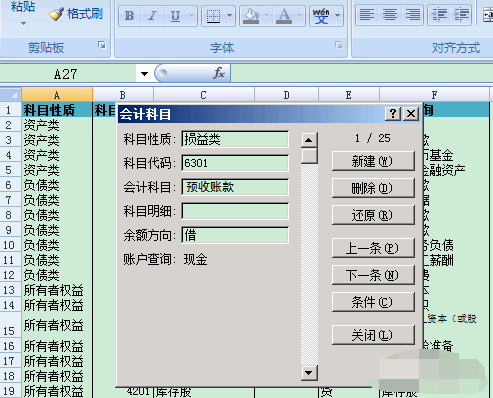Open borders dropdown arrow
Viewport: 493px width, 398px height.
click(x=229, y=16)
